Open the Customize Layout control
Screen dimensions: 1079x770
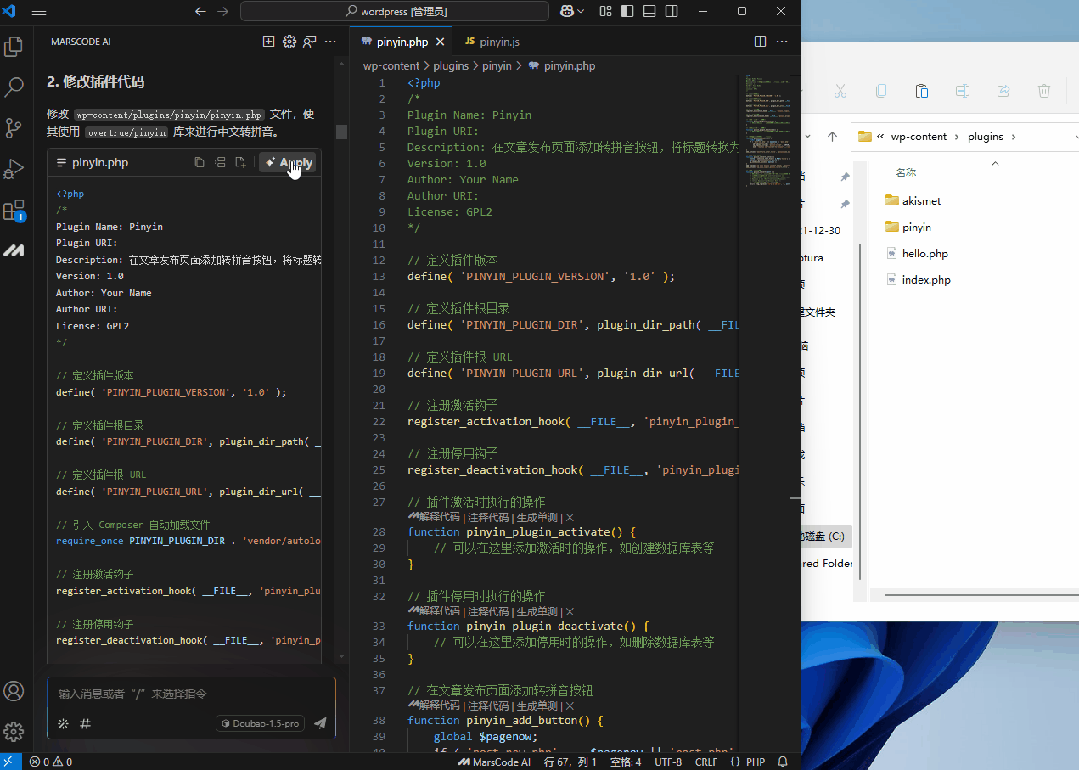pyautogui.click(x=606, y=11)
